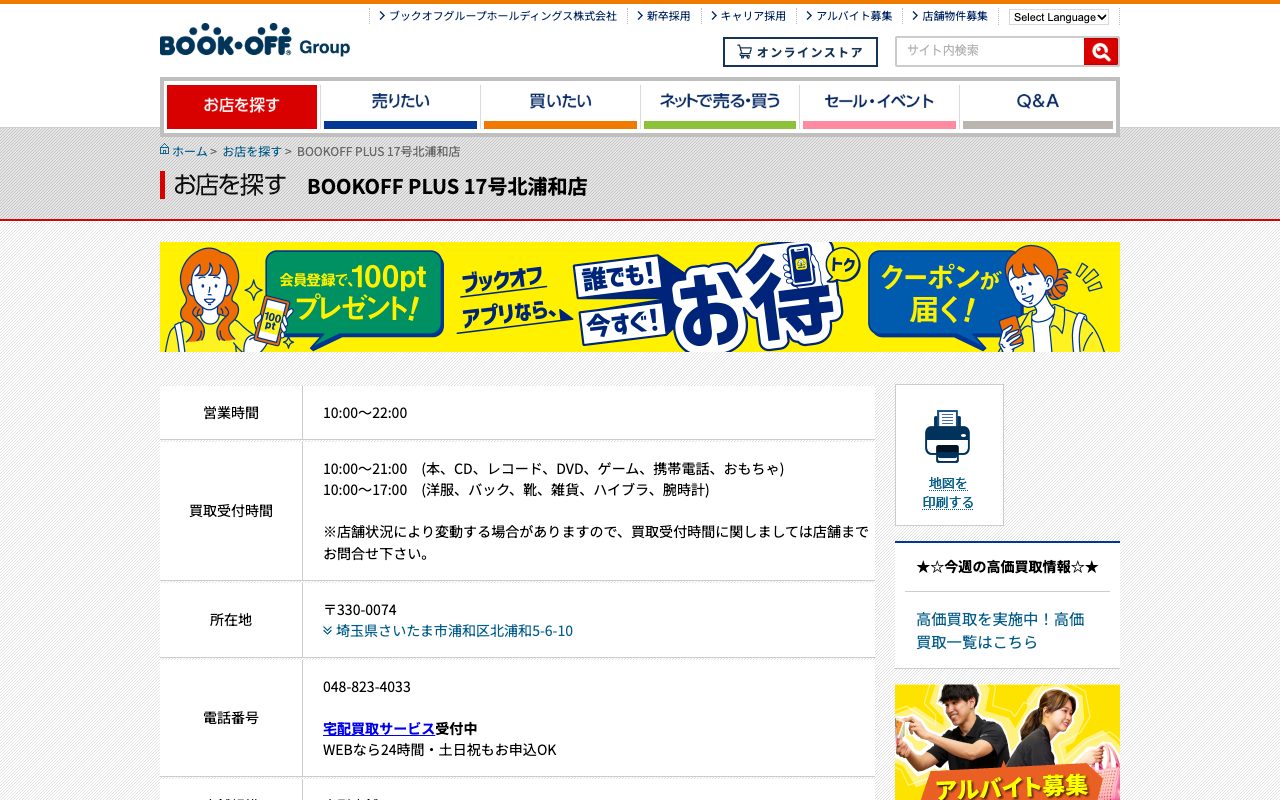1280x800 pixels.
Task: Click the 営業時間 row label
Action: click(231, 413)
